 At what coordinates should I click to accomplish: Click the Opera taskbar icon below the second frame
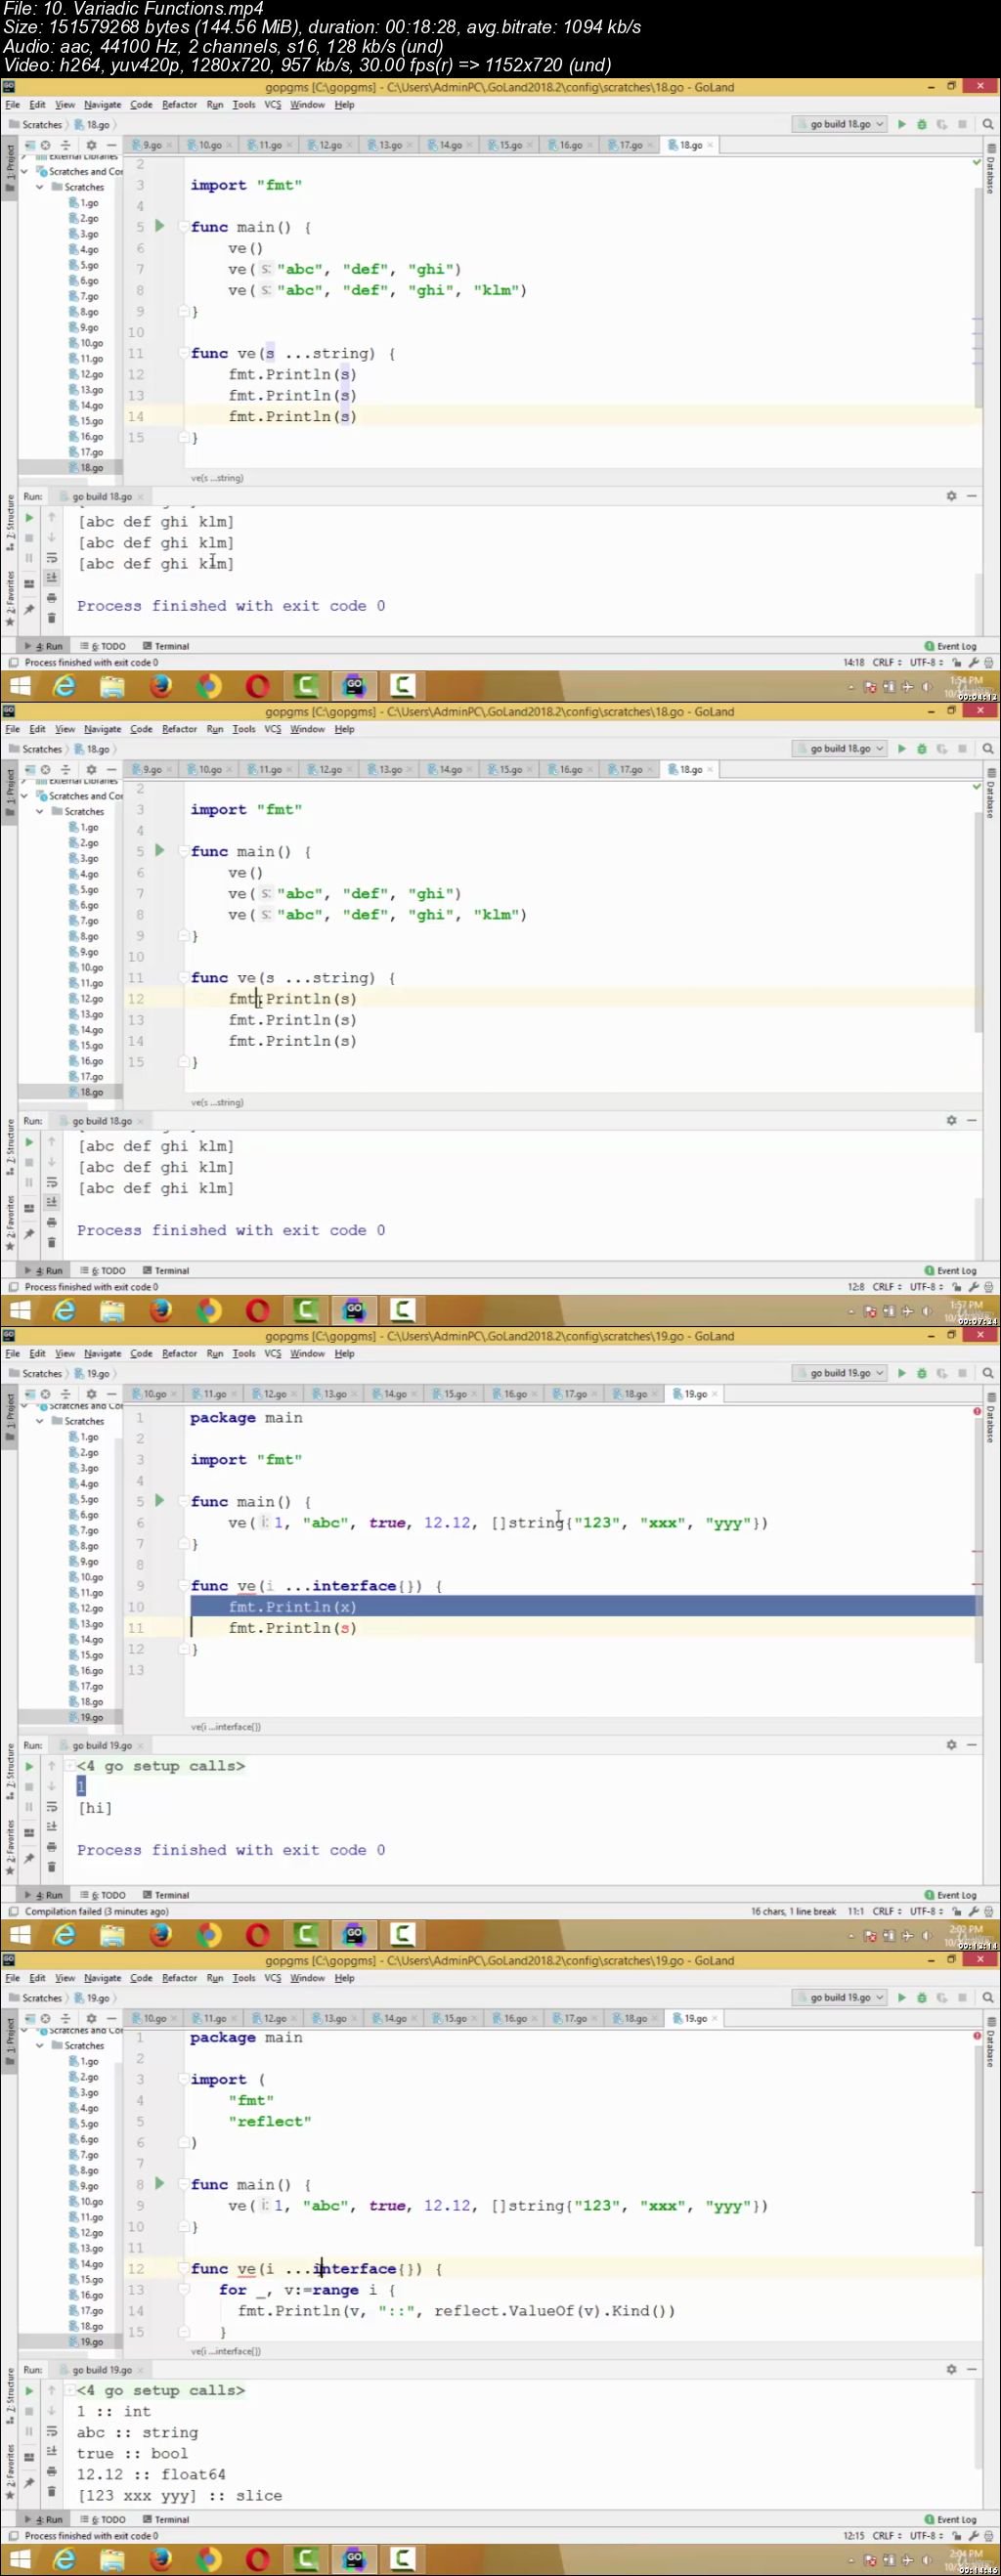tap(257, 1310)
